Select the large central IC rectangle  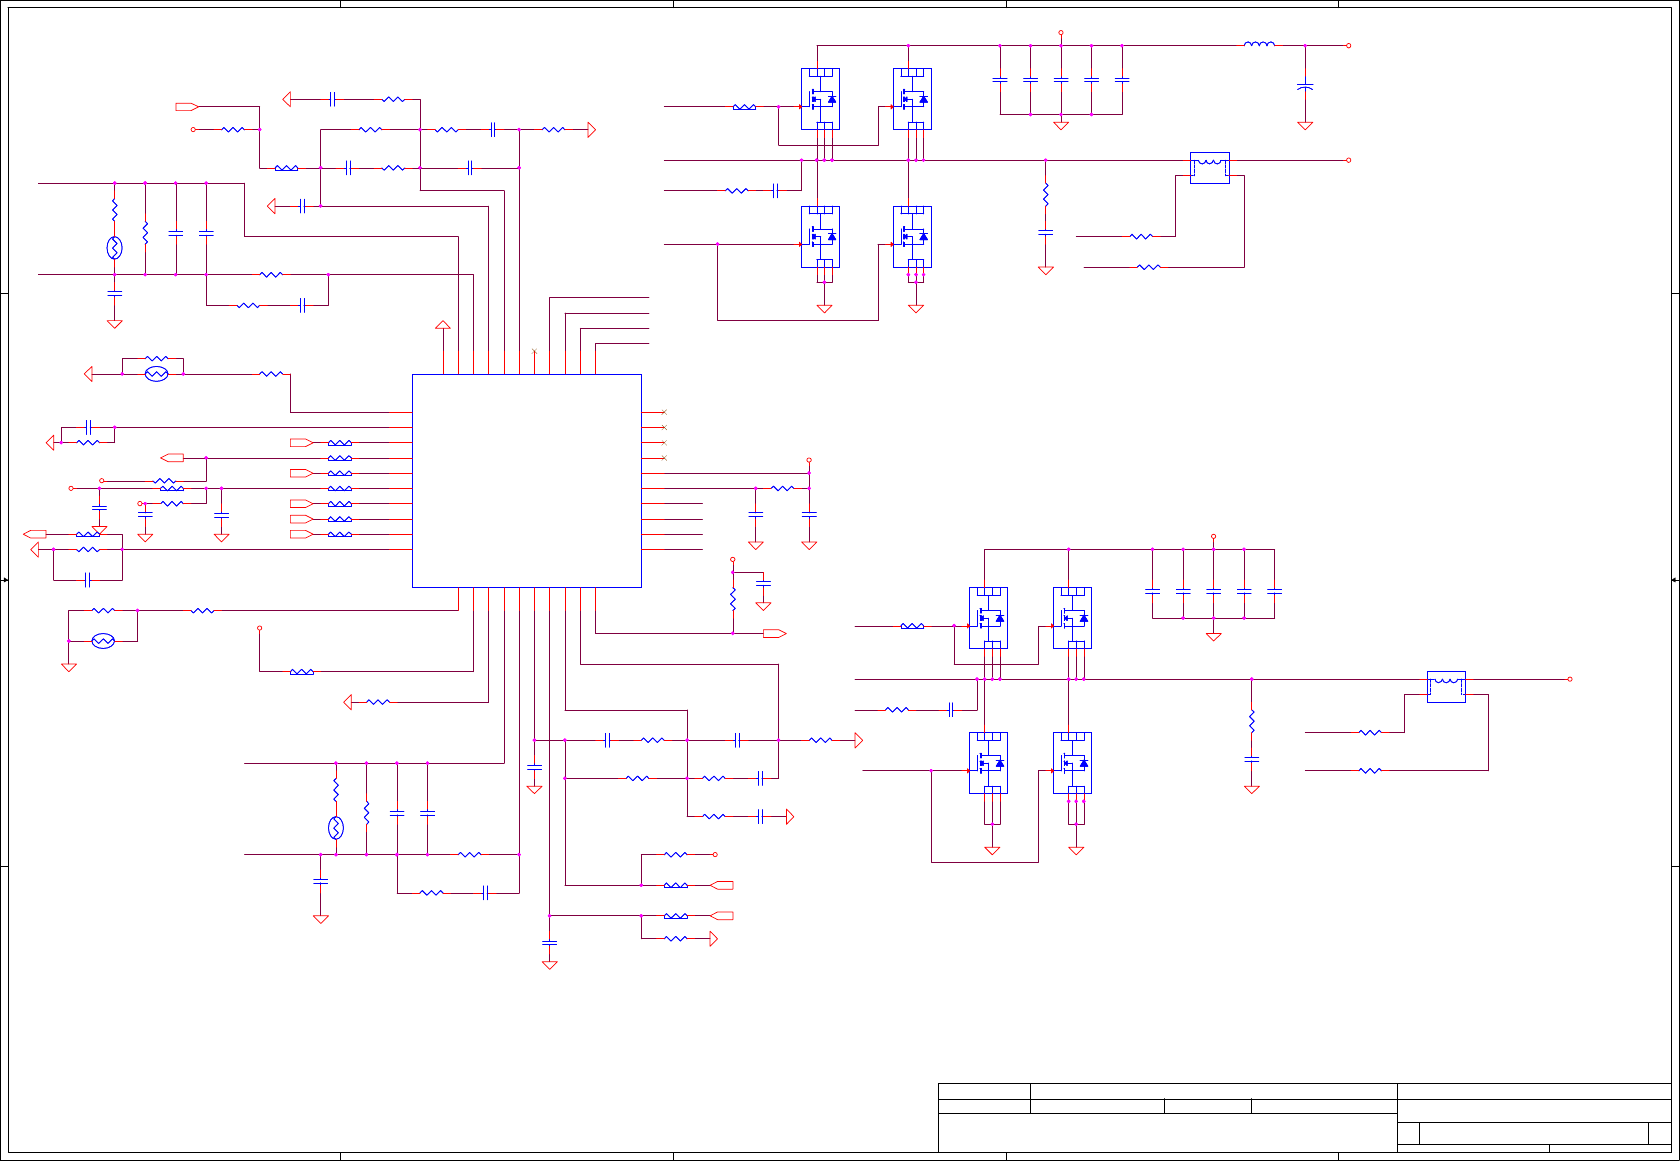click(x=527, y=481)
